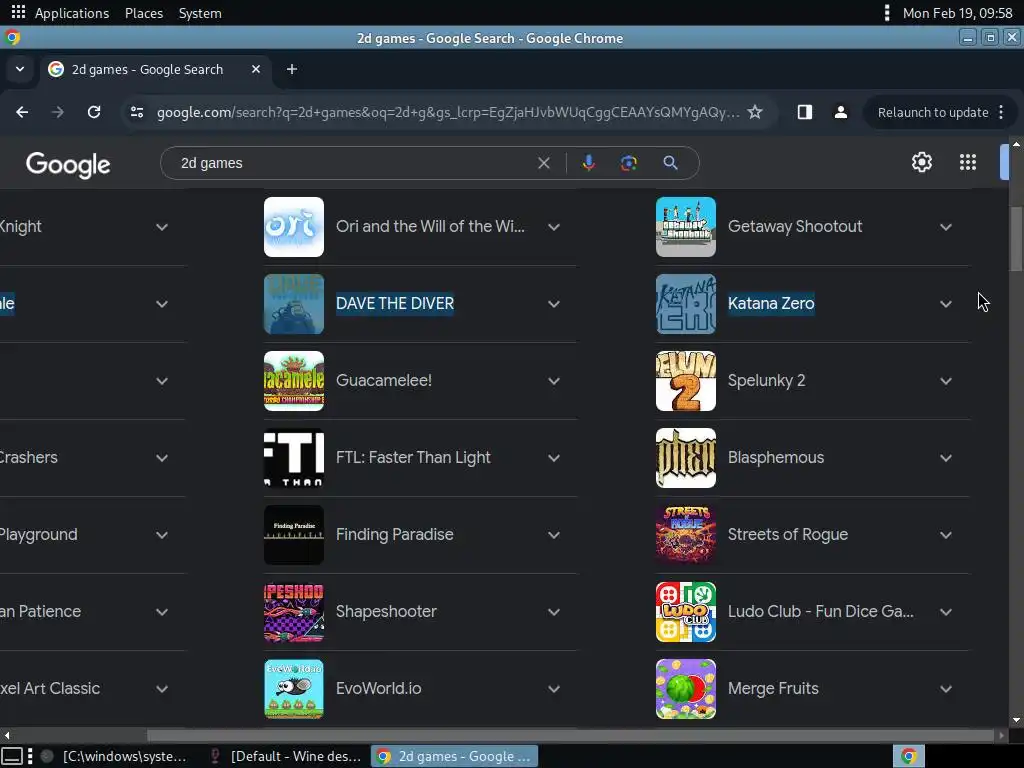Click the Shapeshooter thumbnail
1024x768 pixels.
tap(294, 612)
